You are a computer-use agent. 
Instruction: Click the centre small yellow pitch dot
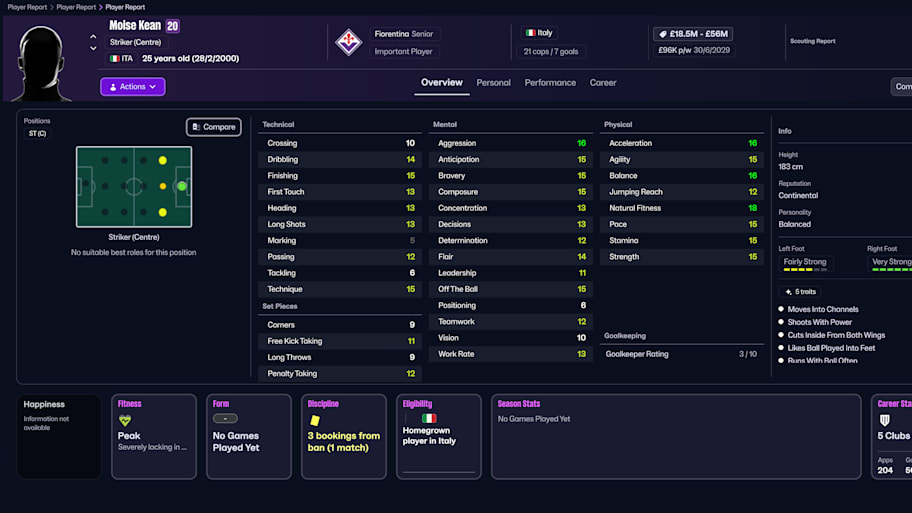(x=163, y=186)
